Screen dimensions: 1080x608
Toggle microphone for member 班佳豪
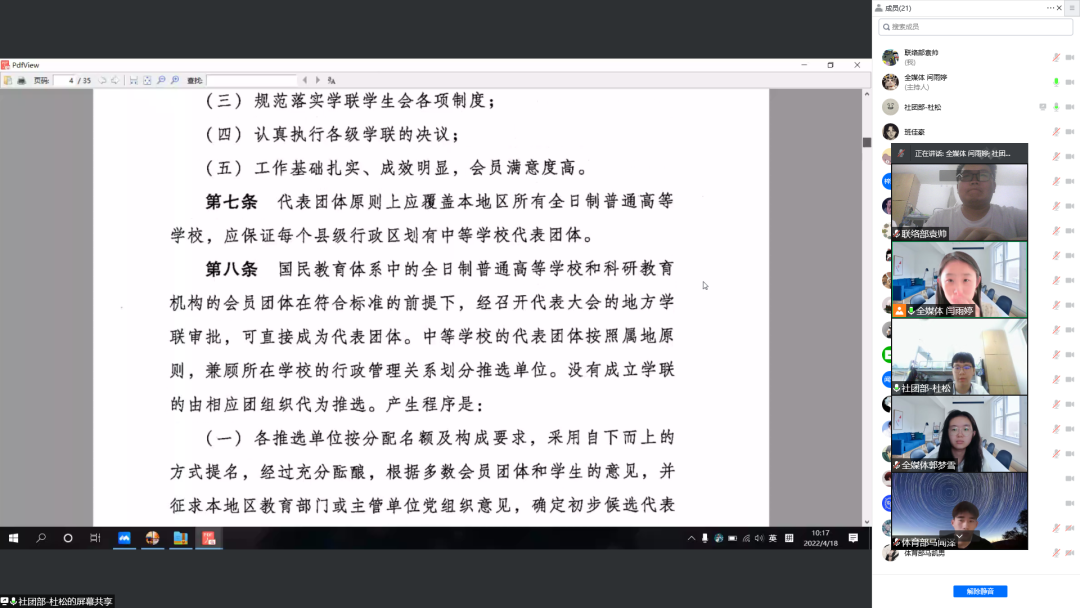[1056, 132]
